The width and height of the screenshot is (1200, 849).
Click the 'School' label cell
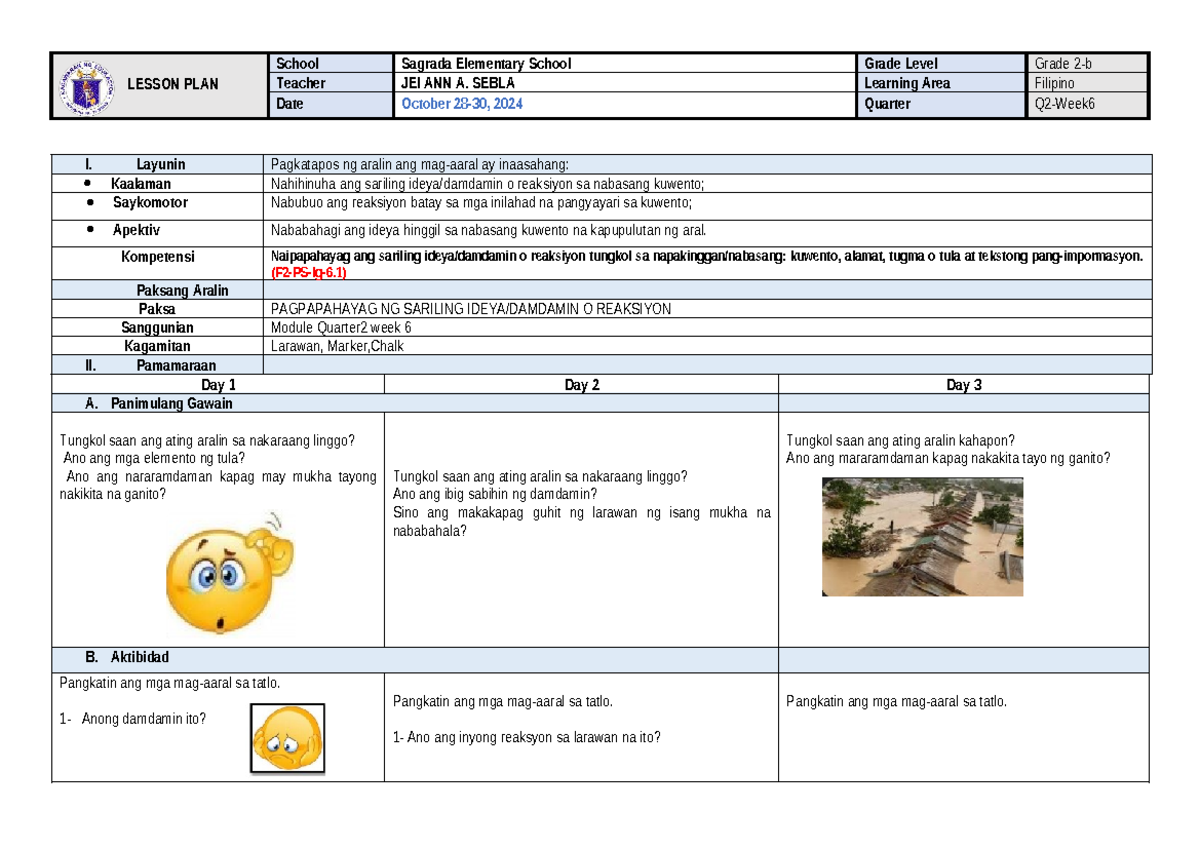(x=330, y=64)
